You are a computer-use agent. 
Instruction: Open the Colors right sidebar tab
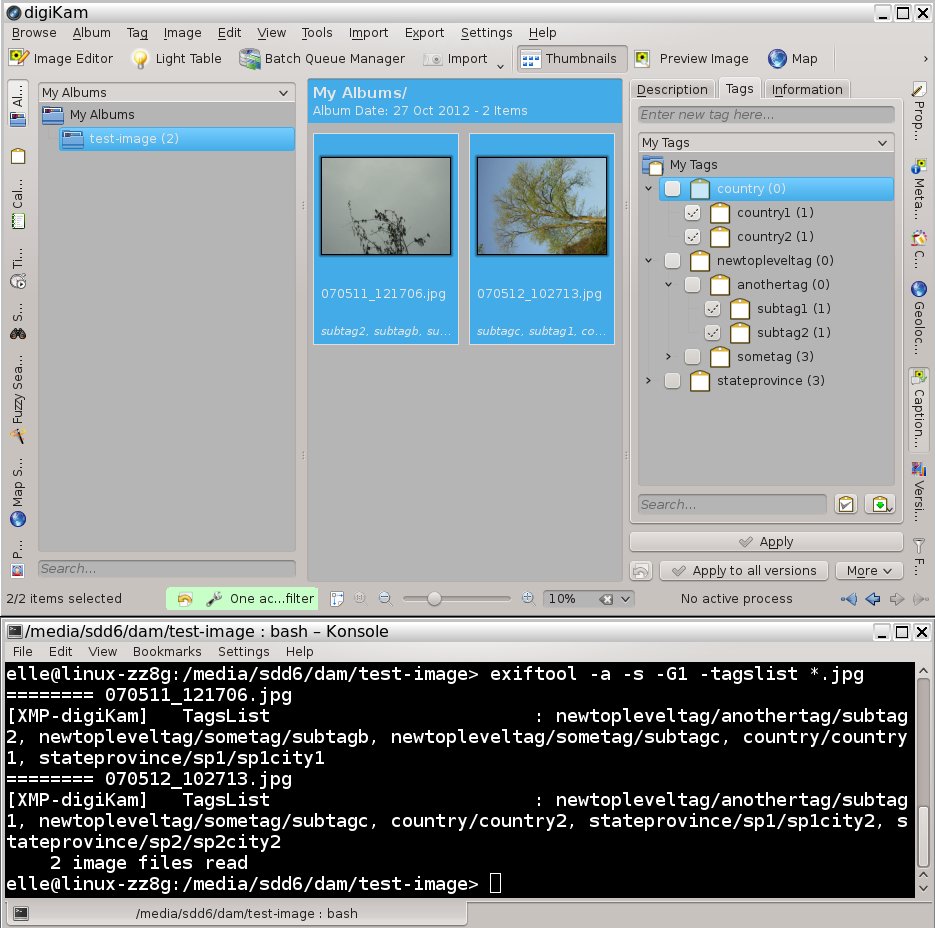[918, 249]
